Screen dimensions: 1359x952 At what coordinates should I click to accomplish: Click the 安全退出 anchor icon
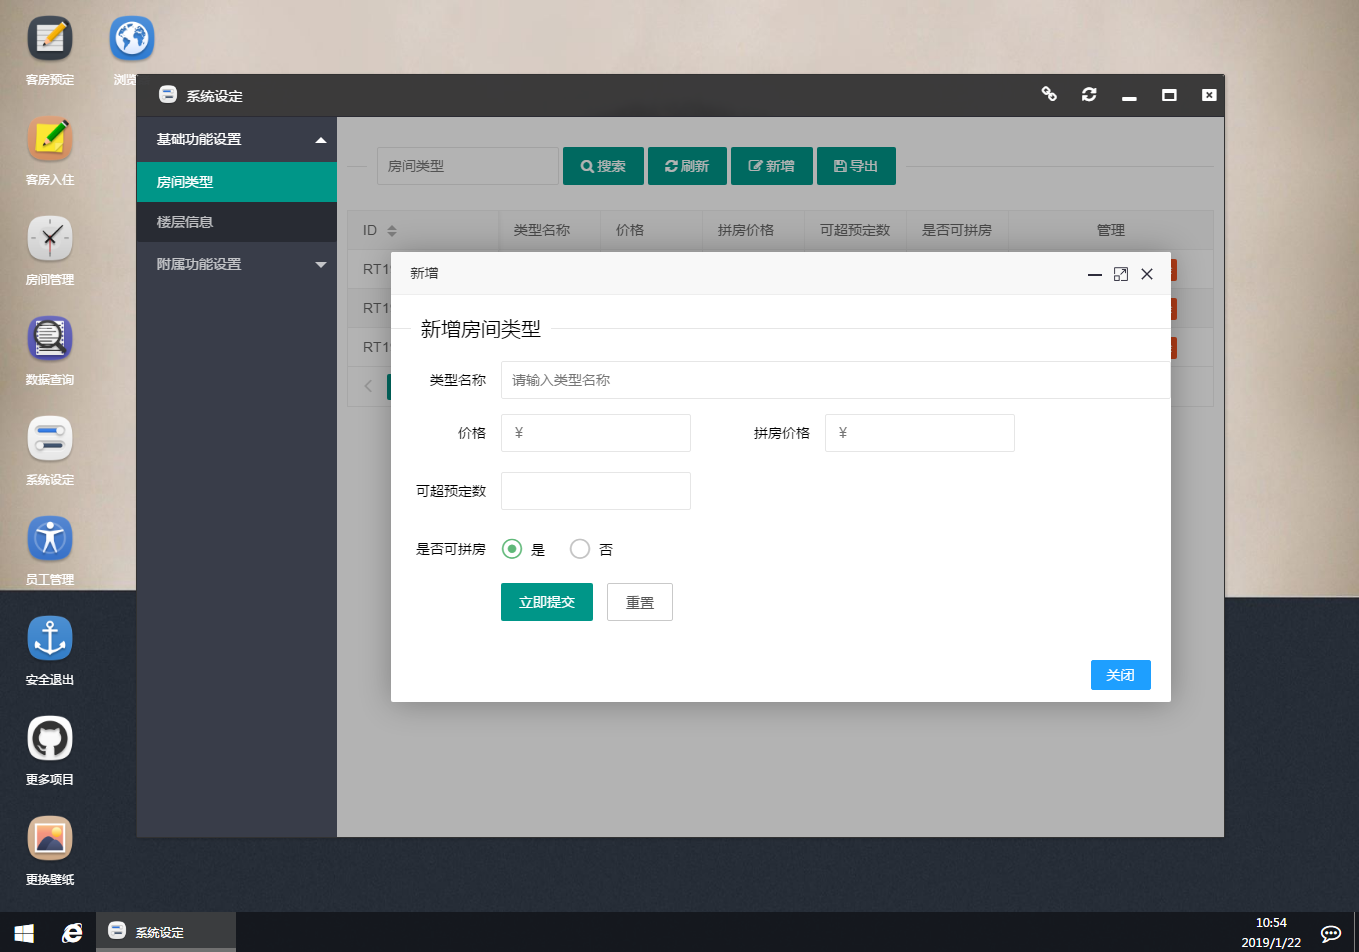[x=50, y=639]
